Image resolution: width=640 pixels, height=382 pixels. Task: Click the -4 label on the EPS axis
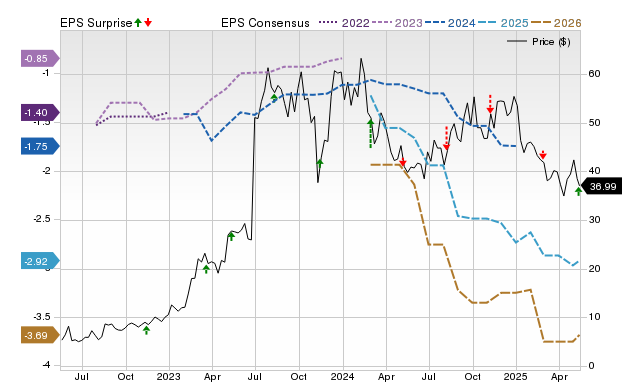tap(45, 365)
